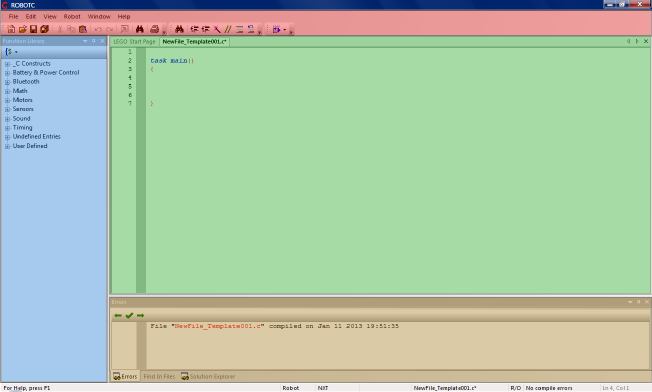Click the Function Library braces filter icon
652x392 pixels.
[8, 52]
